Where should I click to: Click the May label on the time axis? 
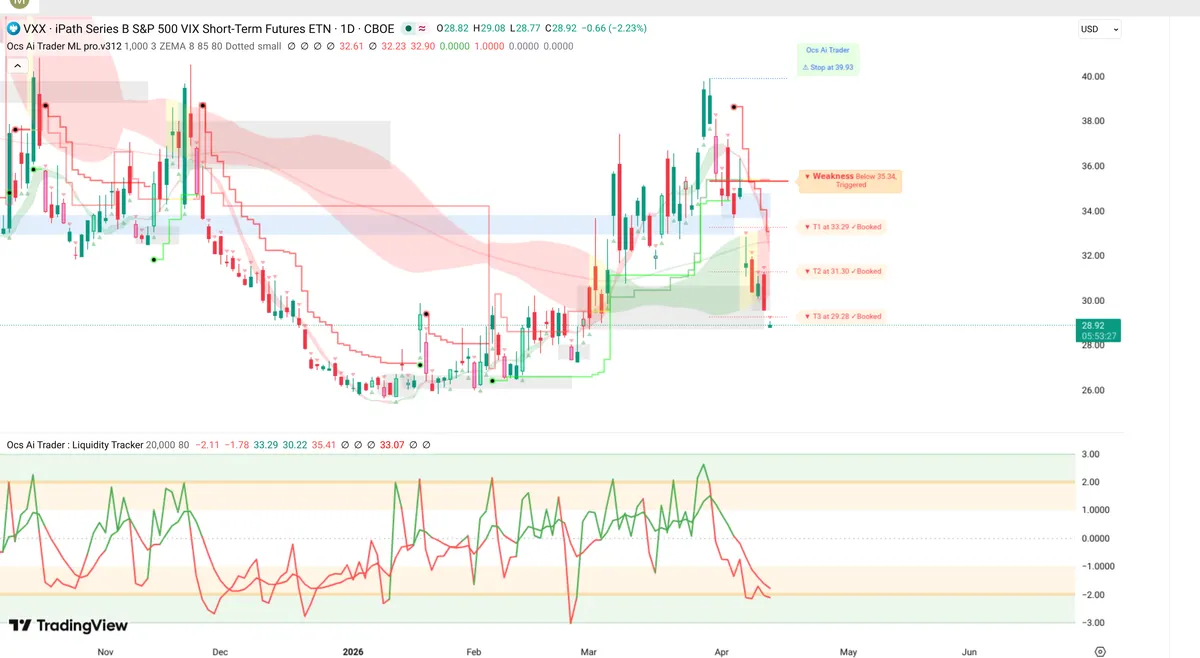coord(849,651)
